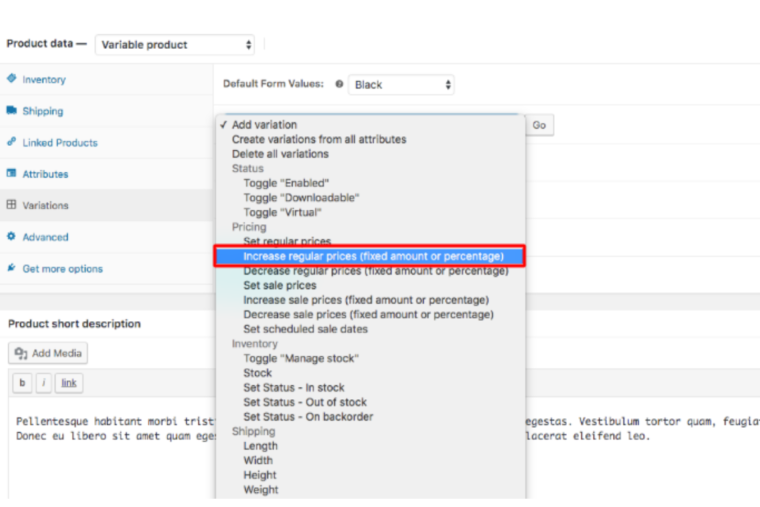
Task: Open the Attributes tab
Action: [106, 174]
